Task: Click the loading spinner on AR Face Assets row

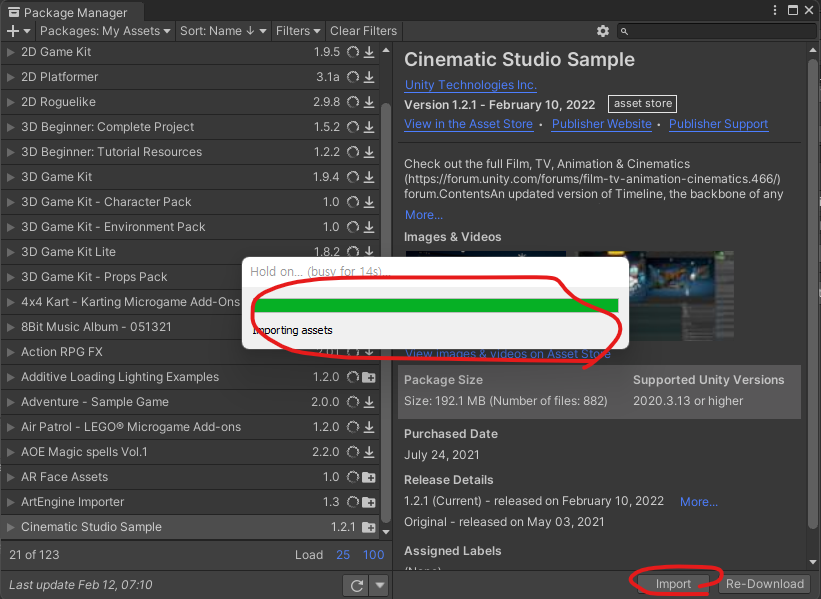Action: tap(353, 477)
